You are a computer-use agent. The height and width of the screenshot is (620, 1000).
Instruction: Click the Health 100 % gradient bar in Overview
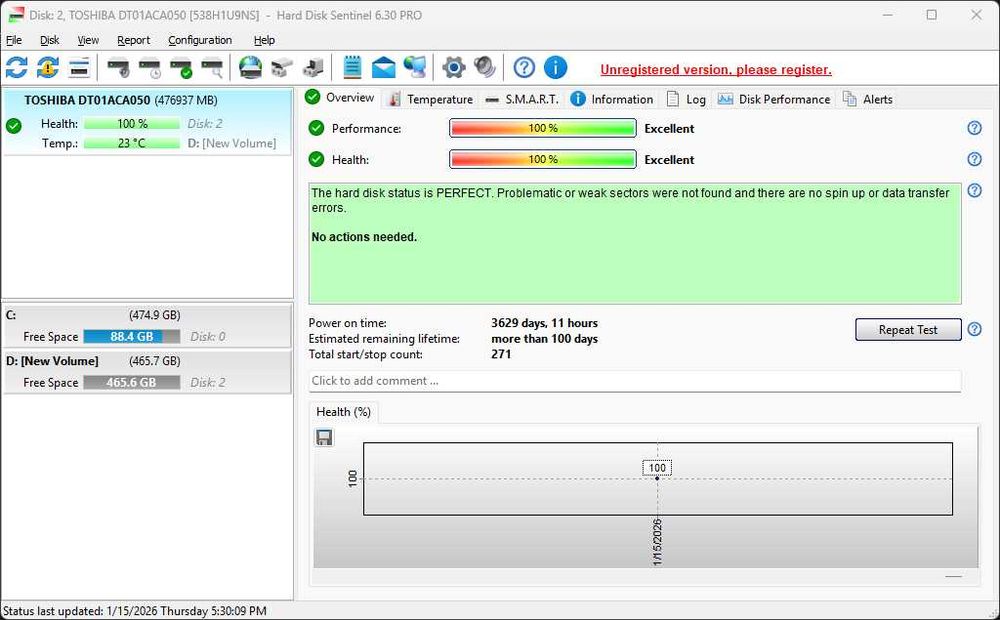click(x=543, y=159)
